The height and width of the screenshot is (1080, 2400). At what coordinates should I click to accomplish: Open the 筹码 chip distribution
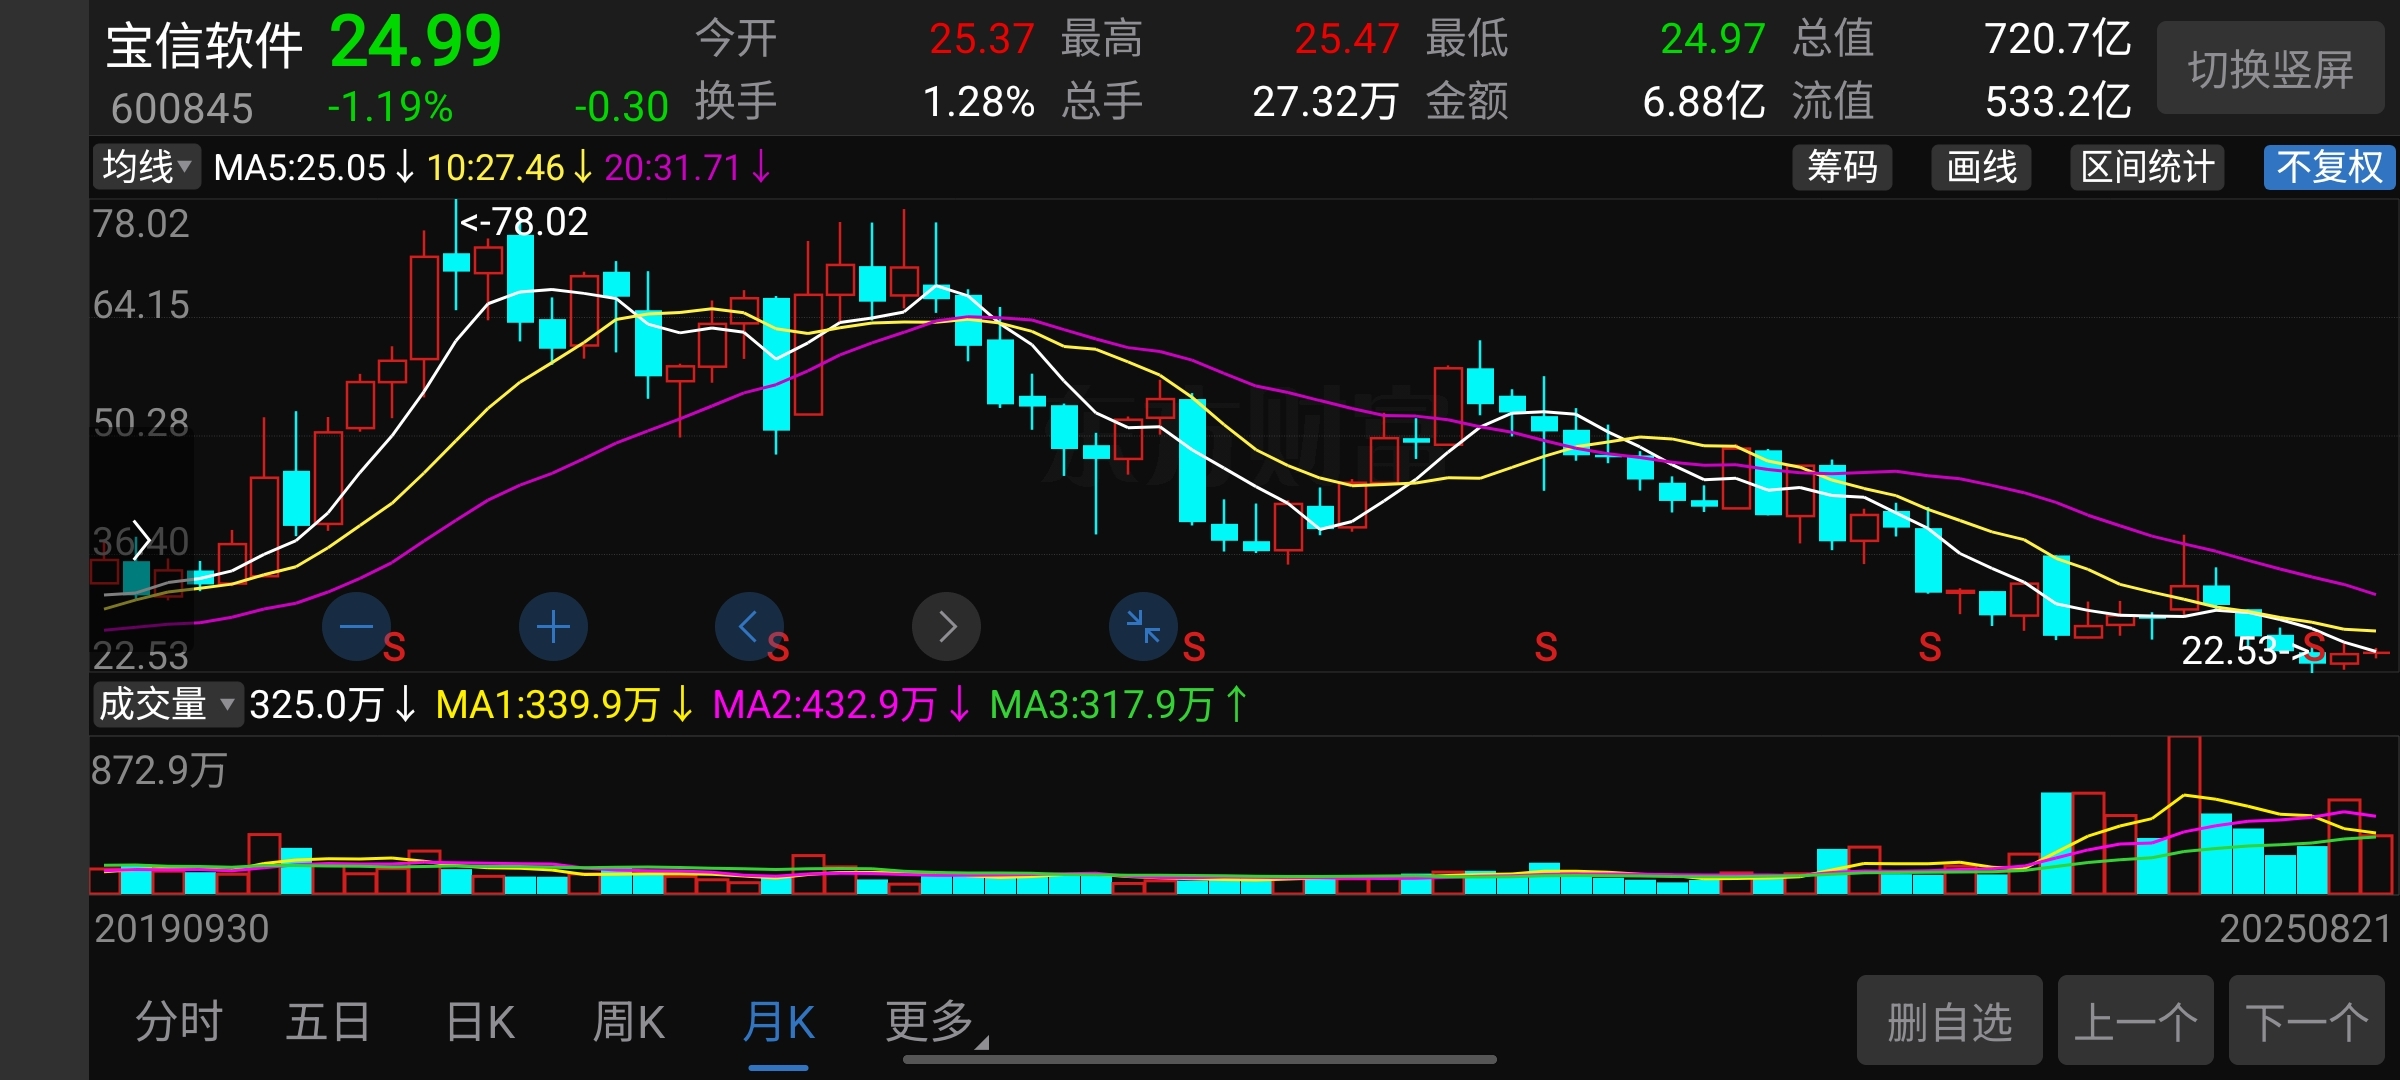[x=1842, y=167]
